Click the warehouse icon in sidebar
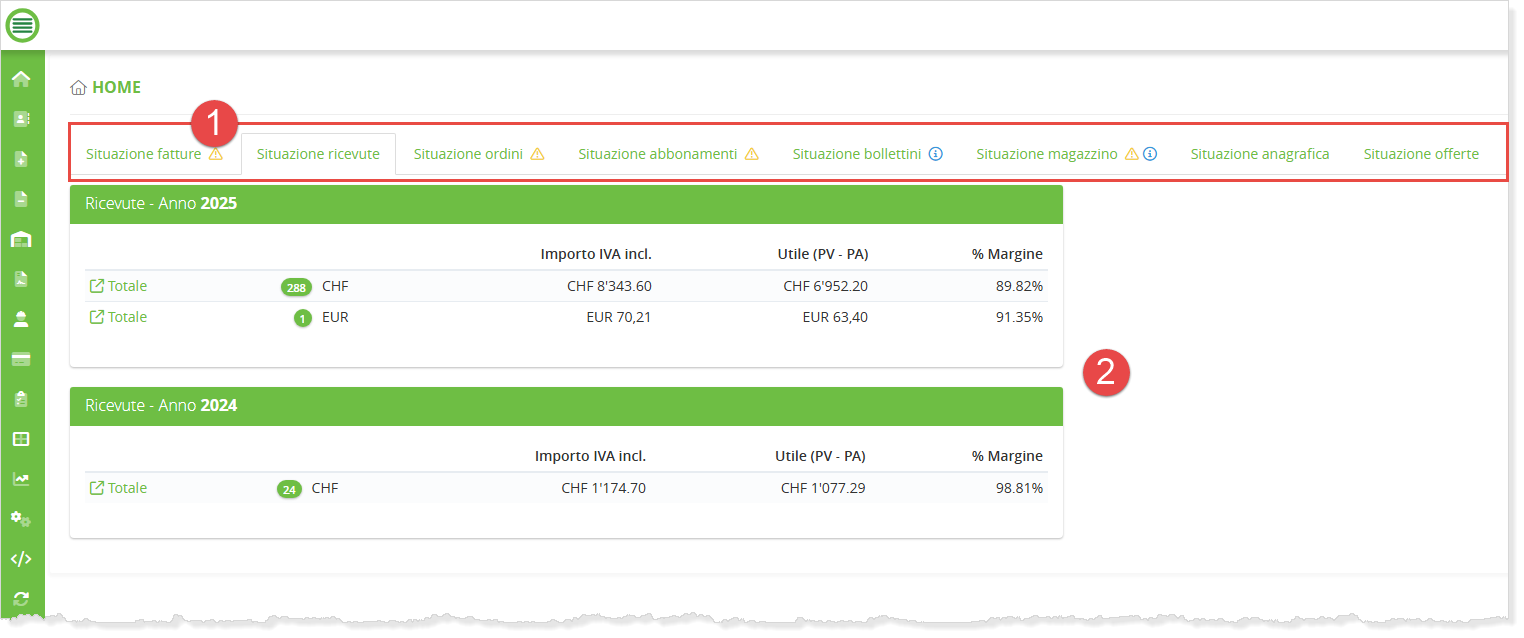The height and width of the screenshot is (638, 1524). [x=21, y=239]
